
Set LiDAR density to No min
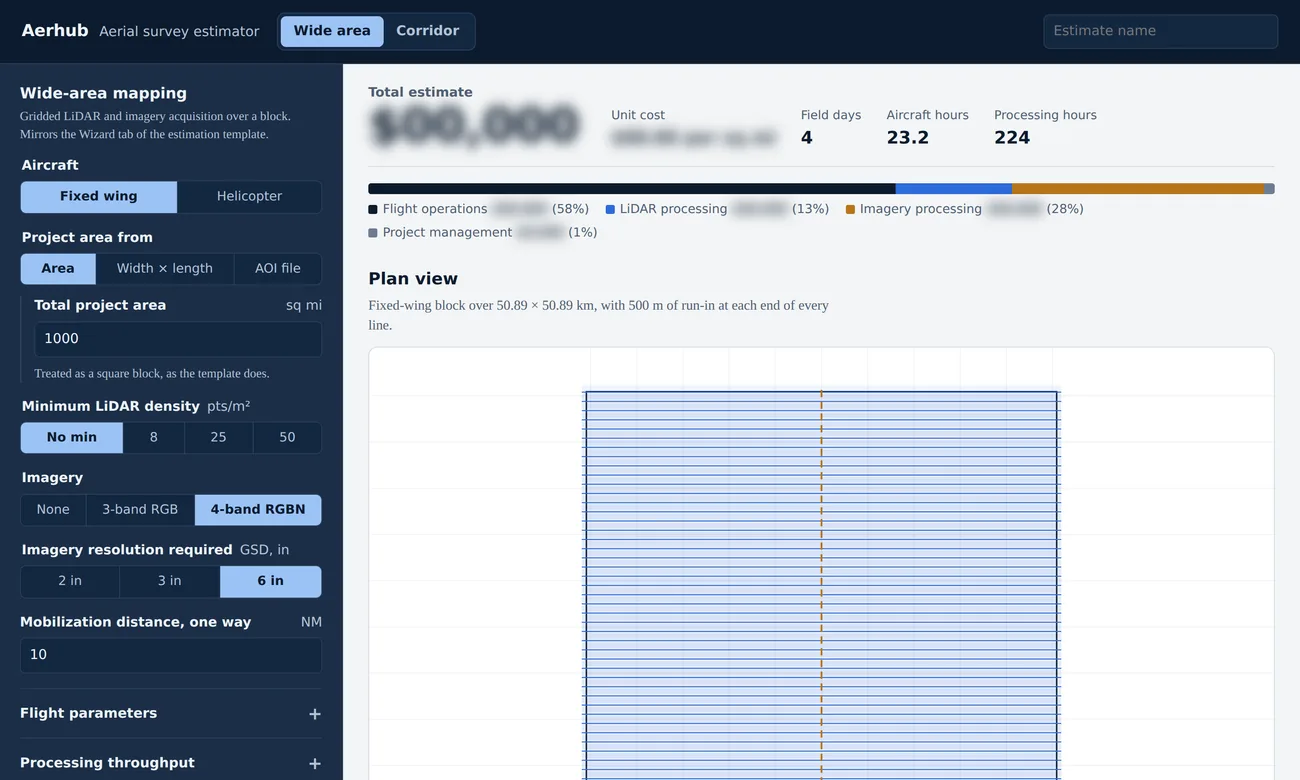point(72,438)
